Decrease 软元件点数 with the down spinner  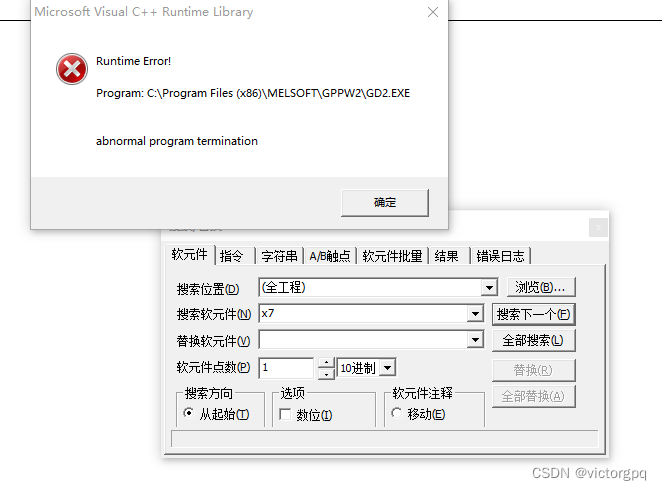(326, 374)
